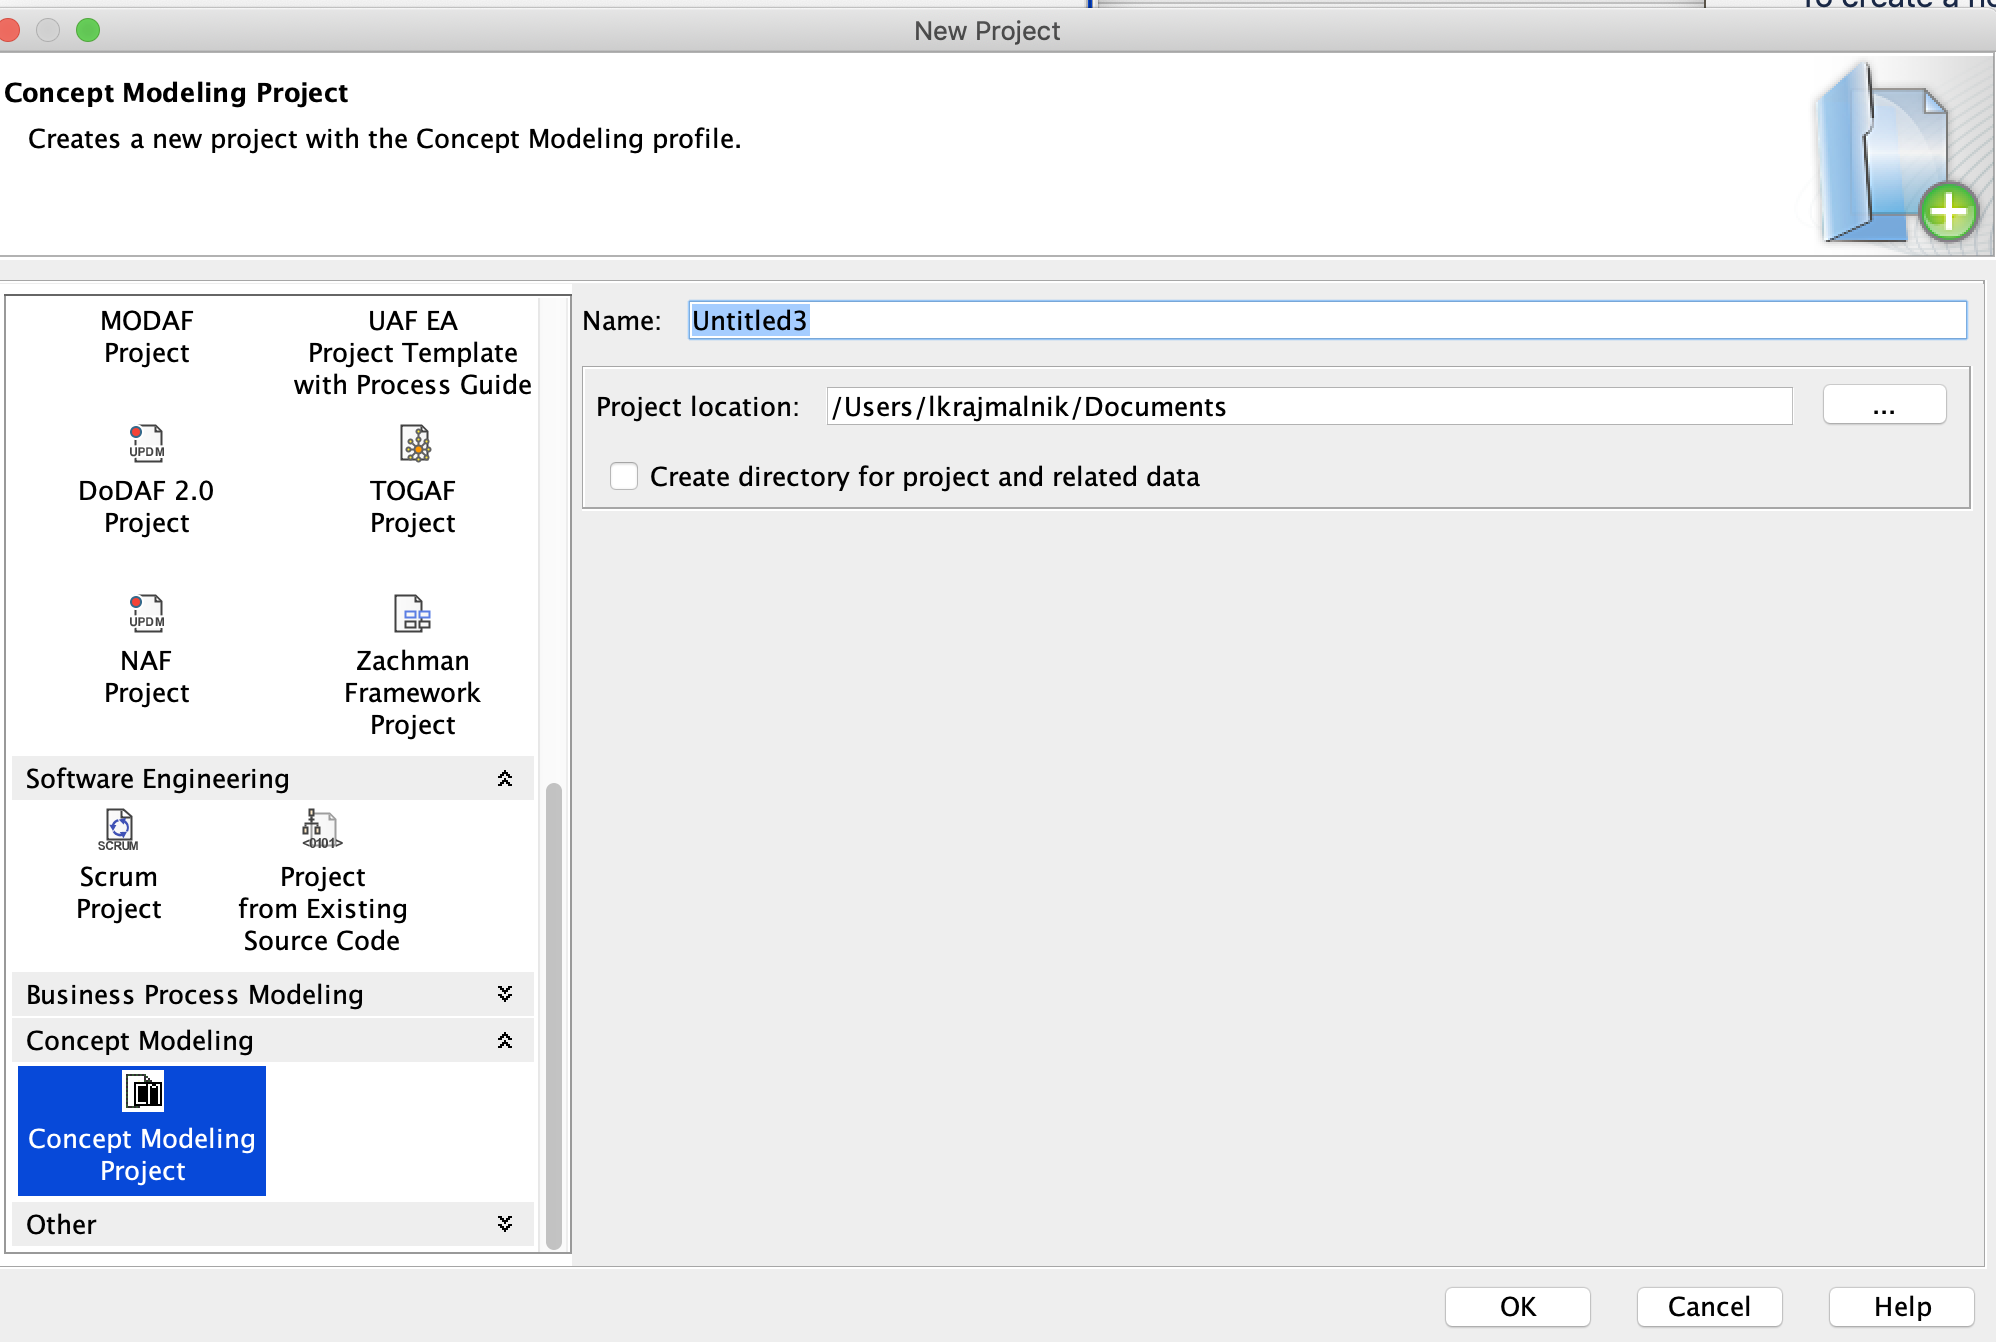Choose the NAF Project template icon

[146, 613]
